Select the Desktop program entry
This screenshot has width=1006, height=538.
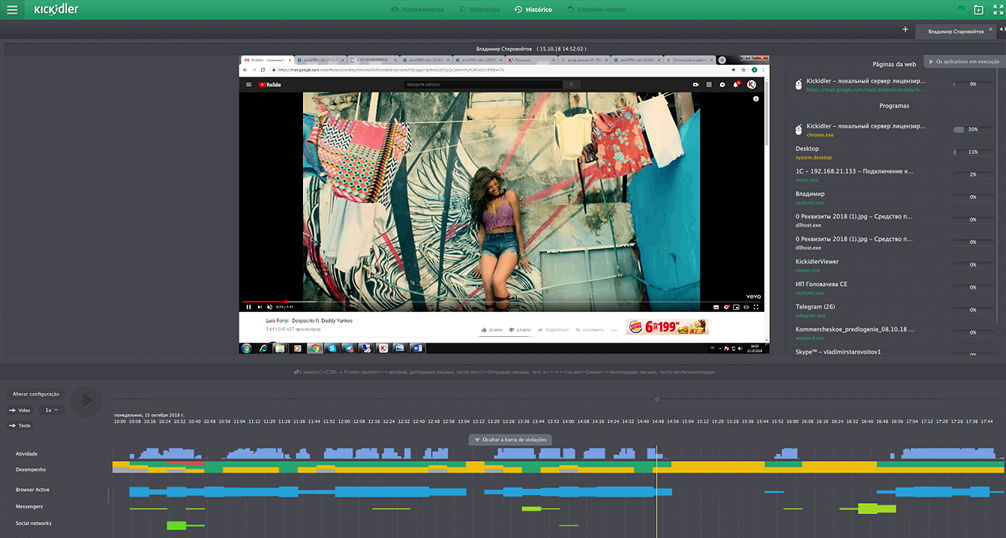895,152
